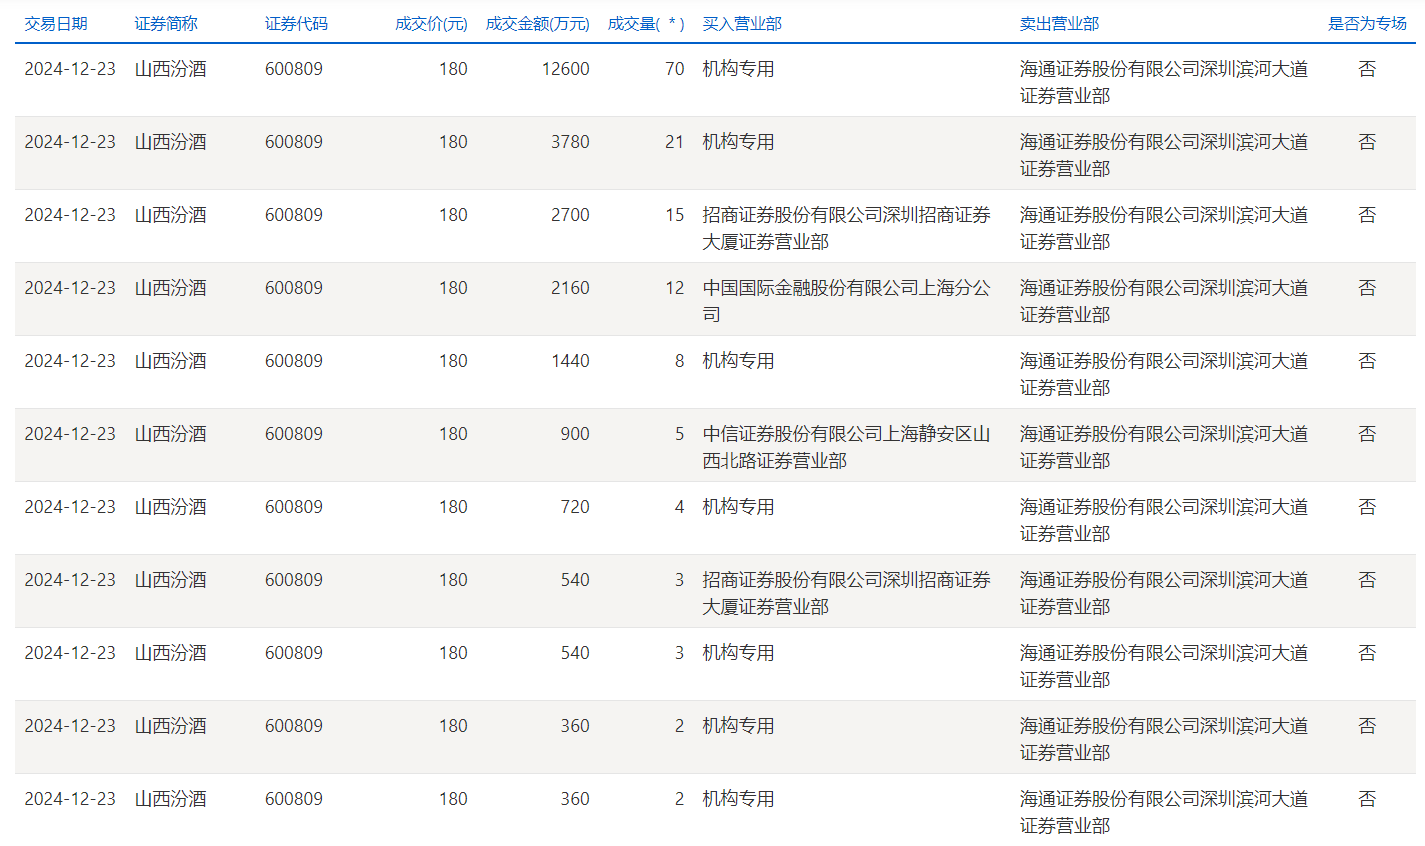Click buyer 中信证券股份有限公司上海静安区山西北路证券营业部
The image size is (1425, 846).
(846, 447)
